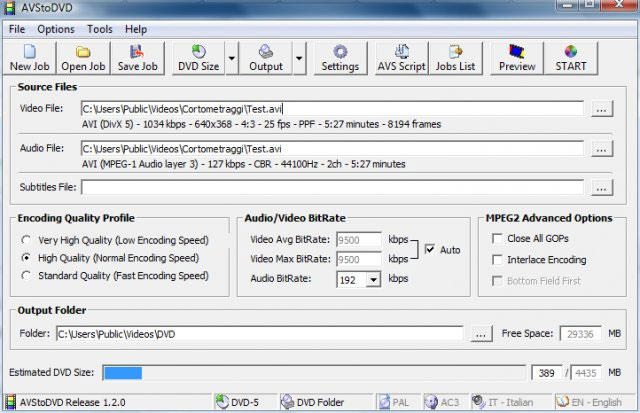
Task: Enable Interlace Encoding option
Action: pos(497,260)
